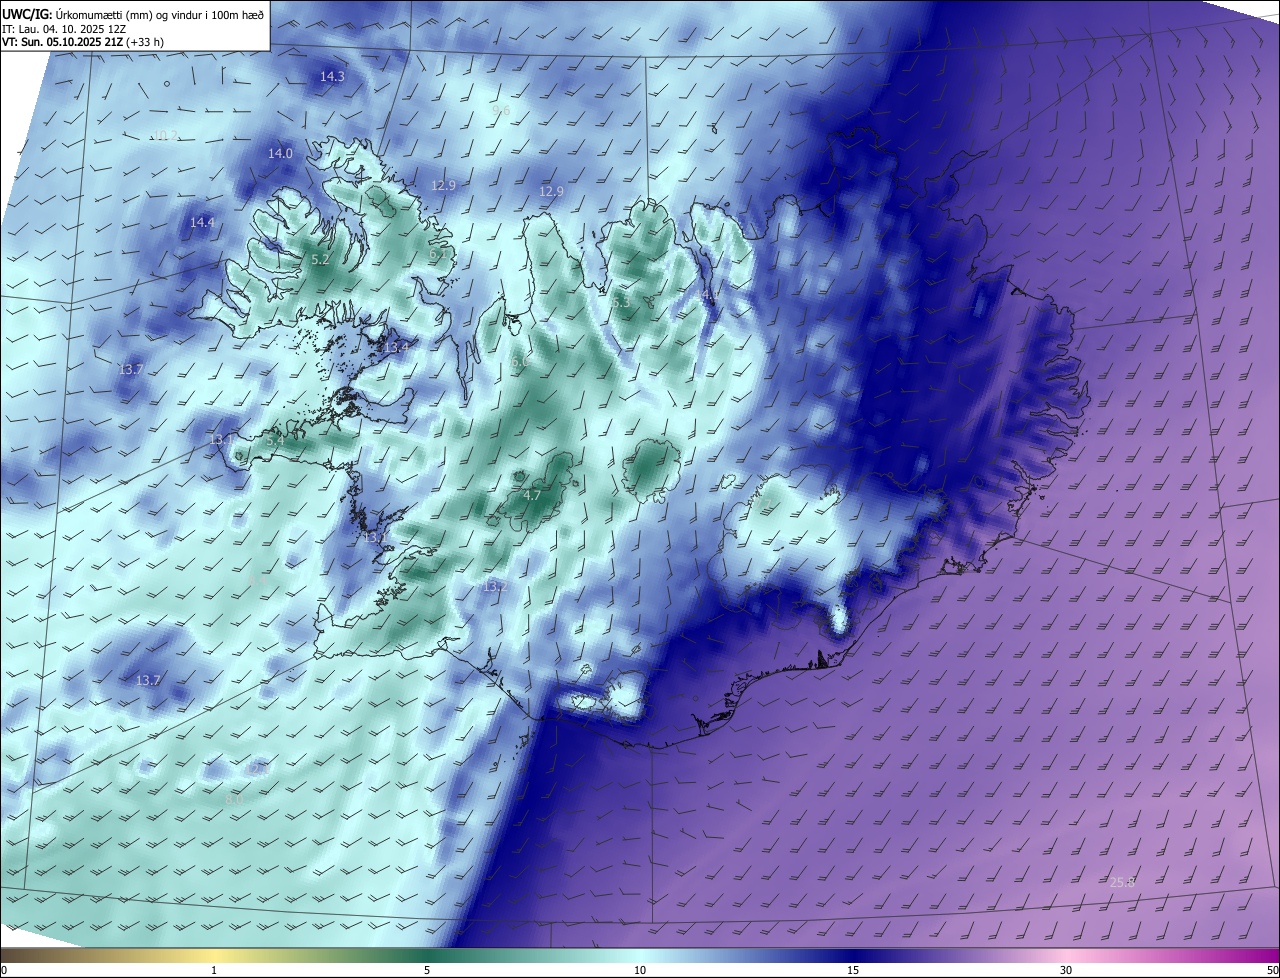This screenshot has width=1280, height=978.
Task: Click the color scale tick label 10
Action: tap(640, 970)
